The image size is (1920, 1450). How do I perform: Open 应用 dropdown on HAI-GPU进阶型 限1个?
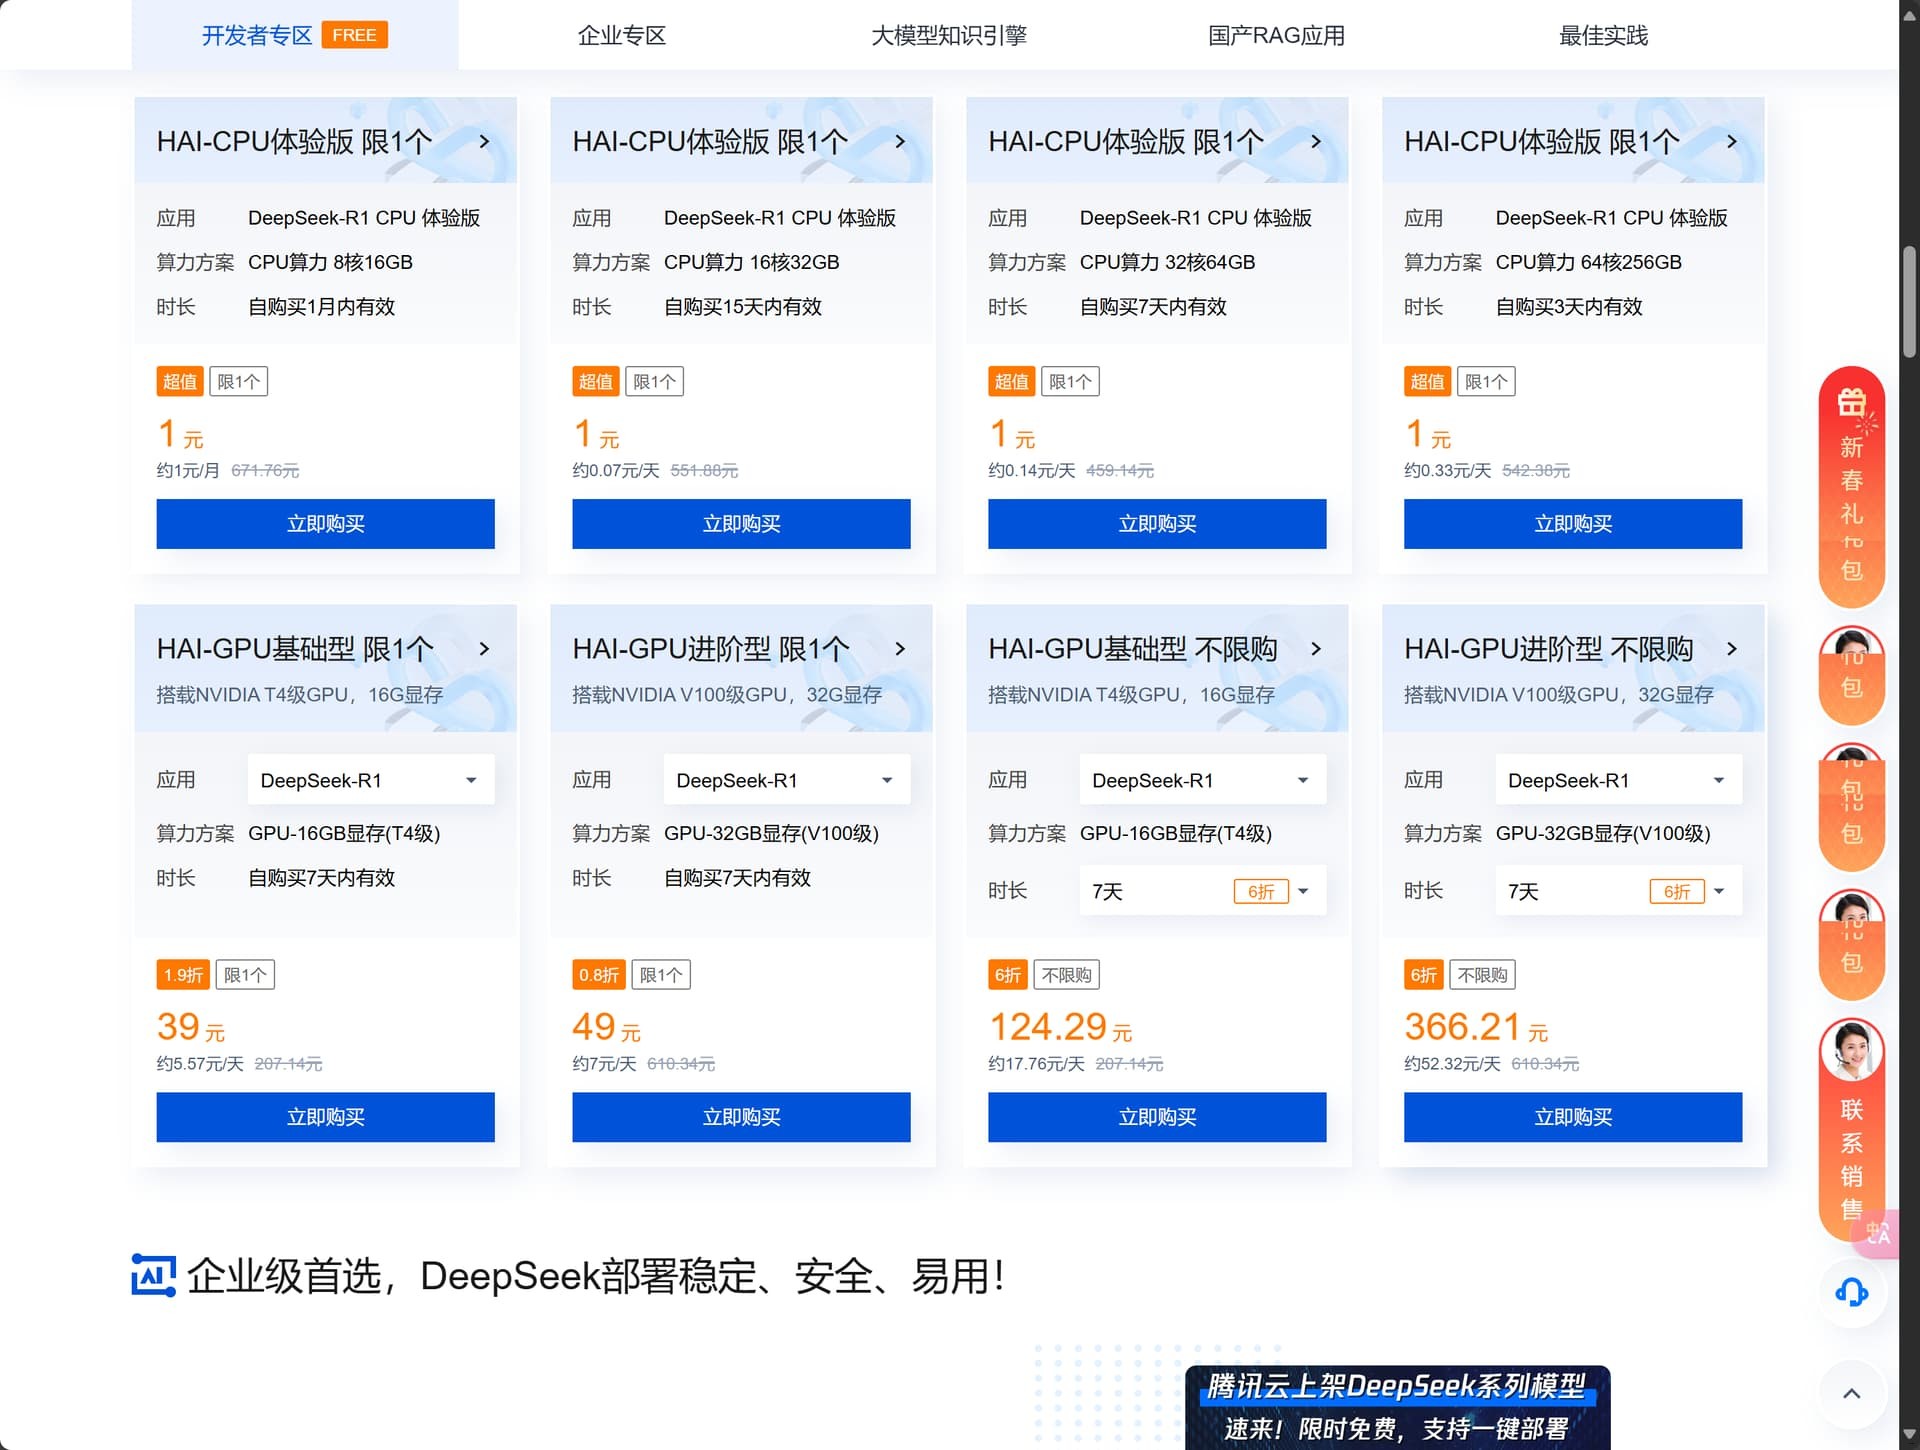click(786, 780)
